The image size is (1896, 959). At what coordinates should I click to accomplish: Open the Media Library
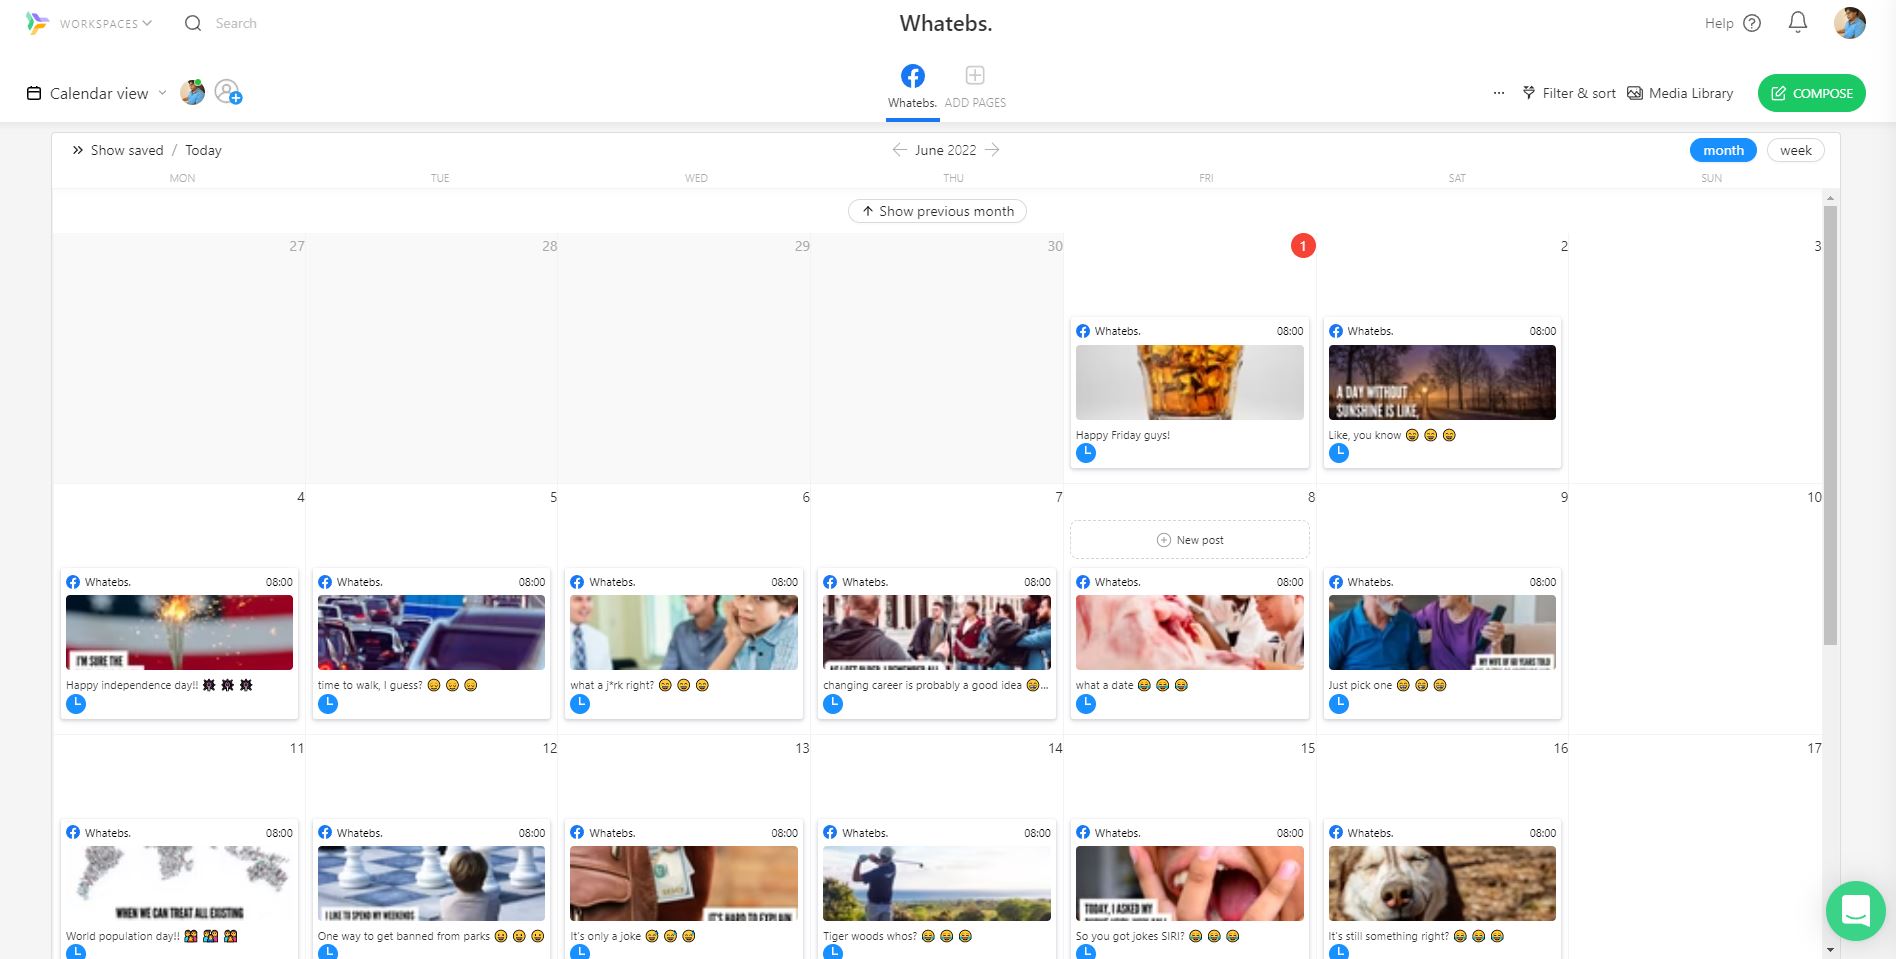point(1680,93)
